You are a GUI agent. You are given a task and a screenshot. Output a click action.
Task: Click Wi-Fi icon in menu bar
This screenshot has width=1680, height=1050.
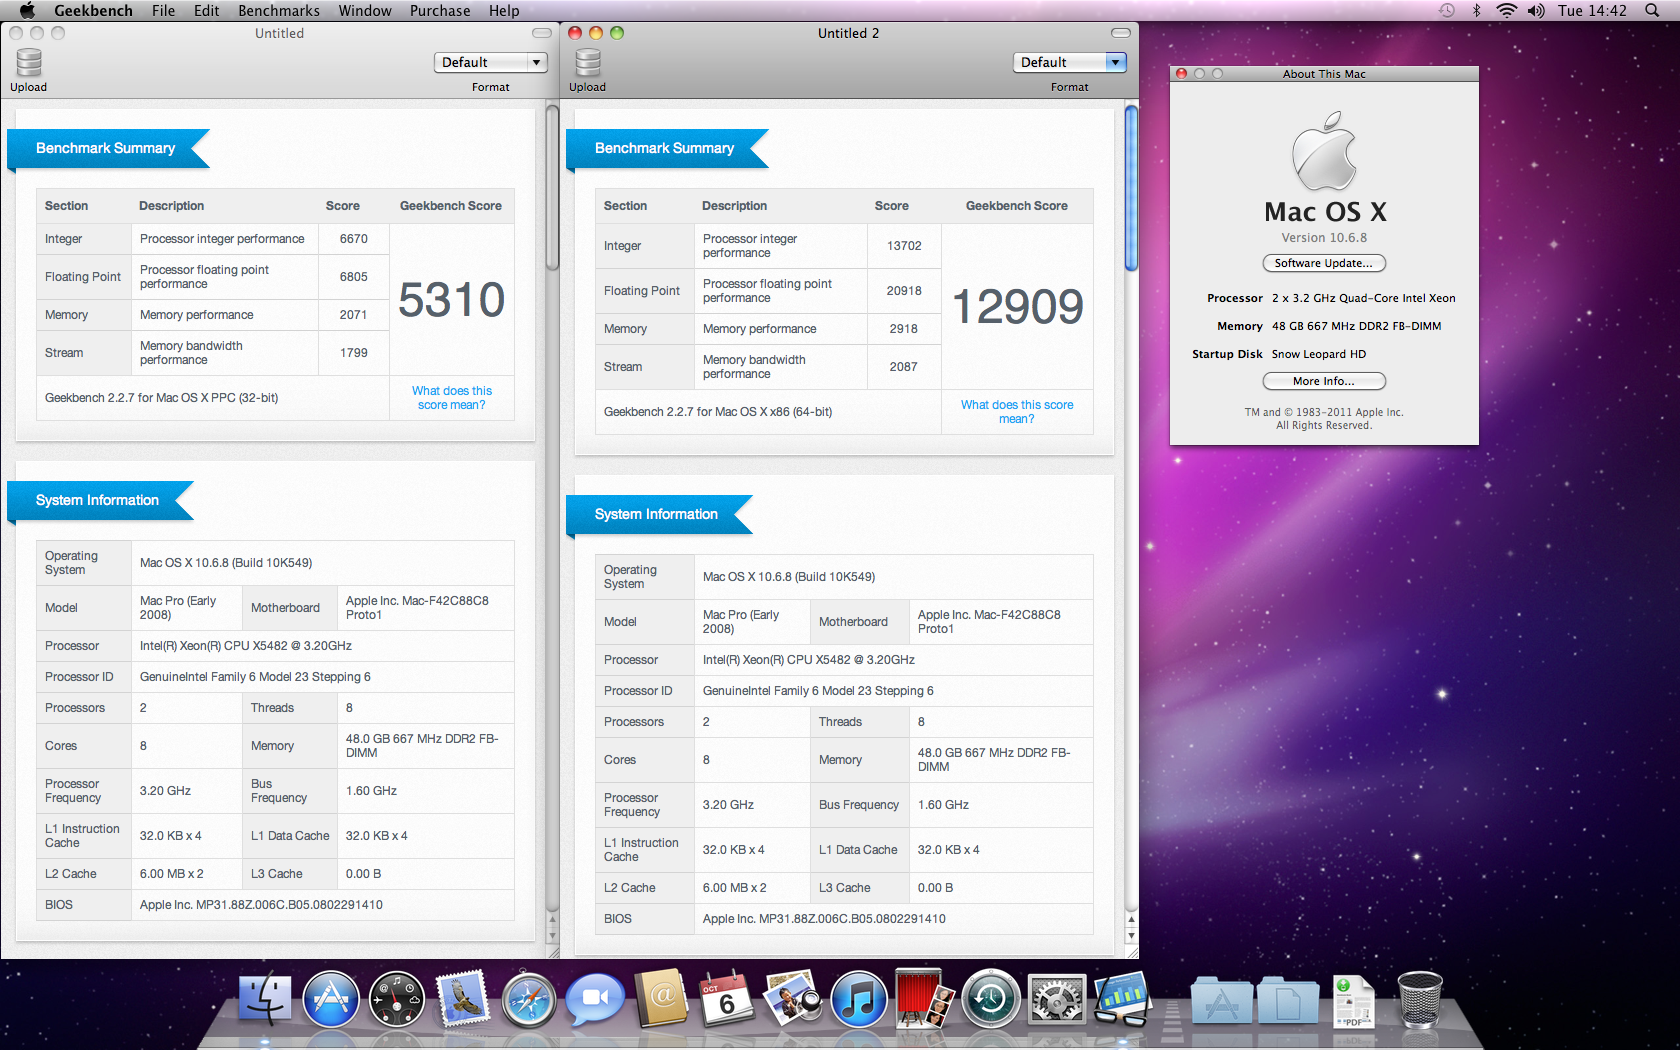coord(1506,10)
